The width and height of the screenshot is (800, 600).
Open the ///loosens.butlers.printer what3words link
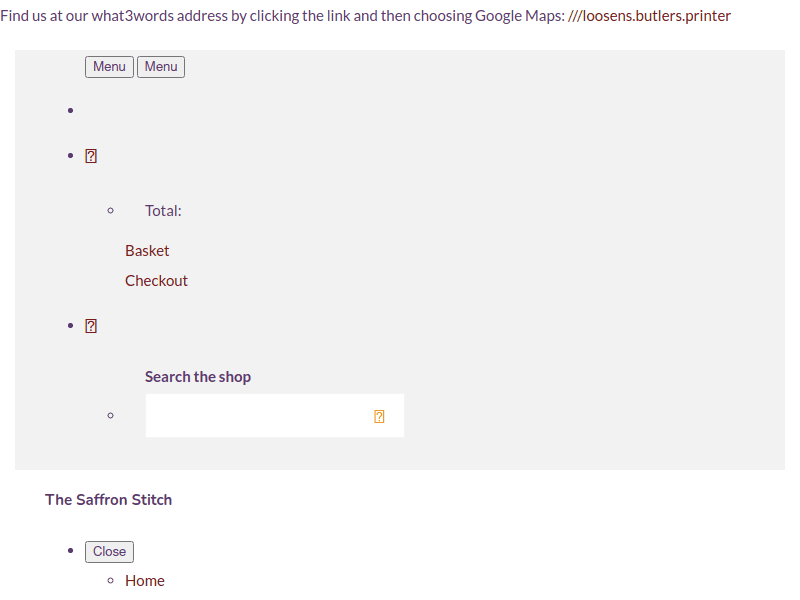[x=649, y=16]
